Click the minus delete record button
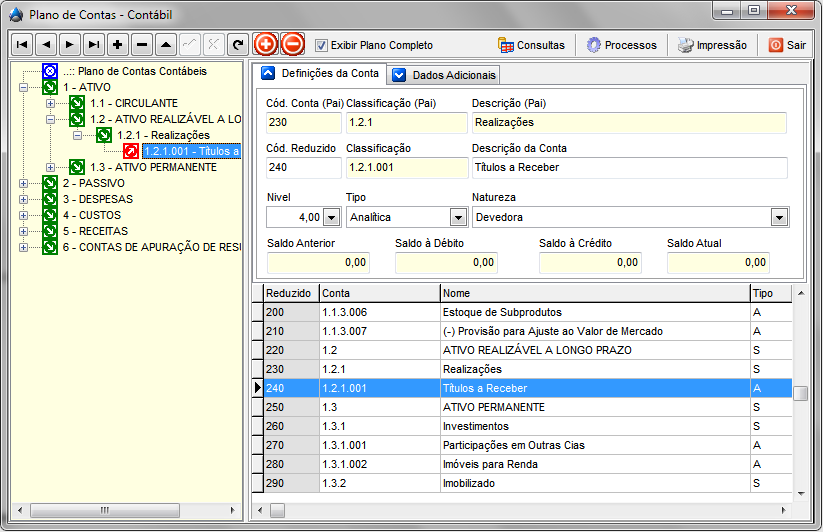This screenshot has height=532, width=823. click(142, 45)
